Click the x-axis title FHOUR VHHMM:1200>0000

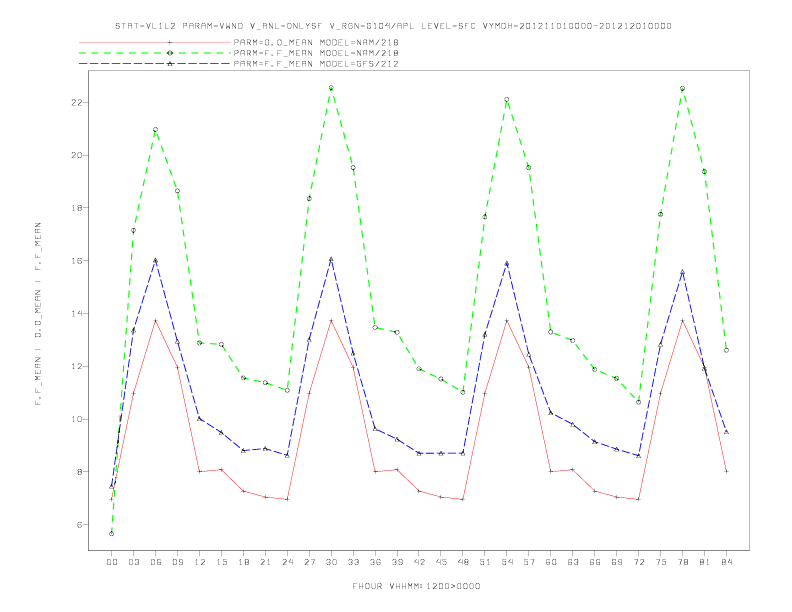[416, 586]
